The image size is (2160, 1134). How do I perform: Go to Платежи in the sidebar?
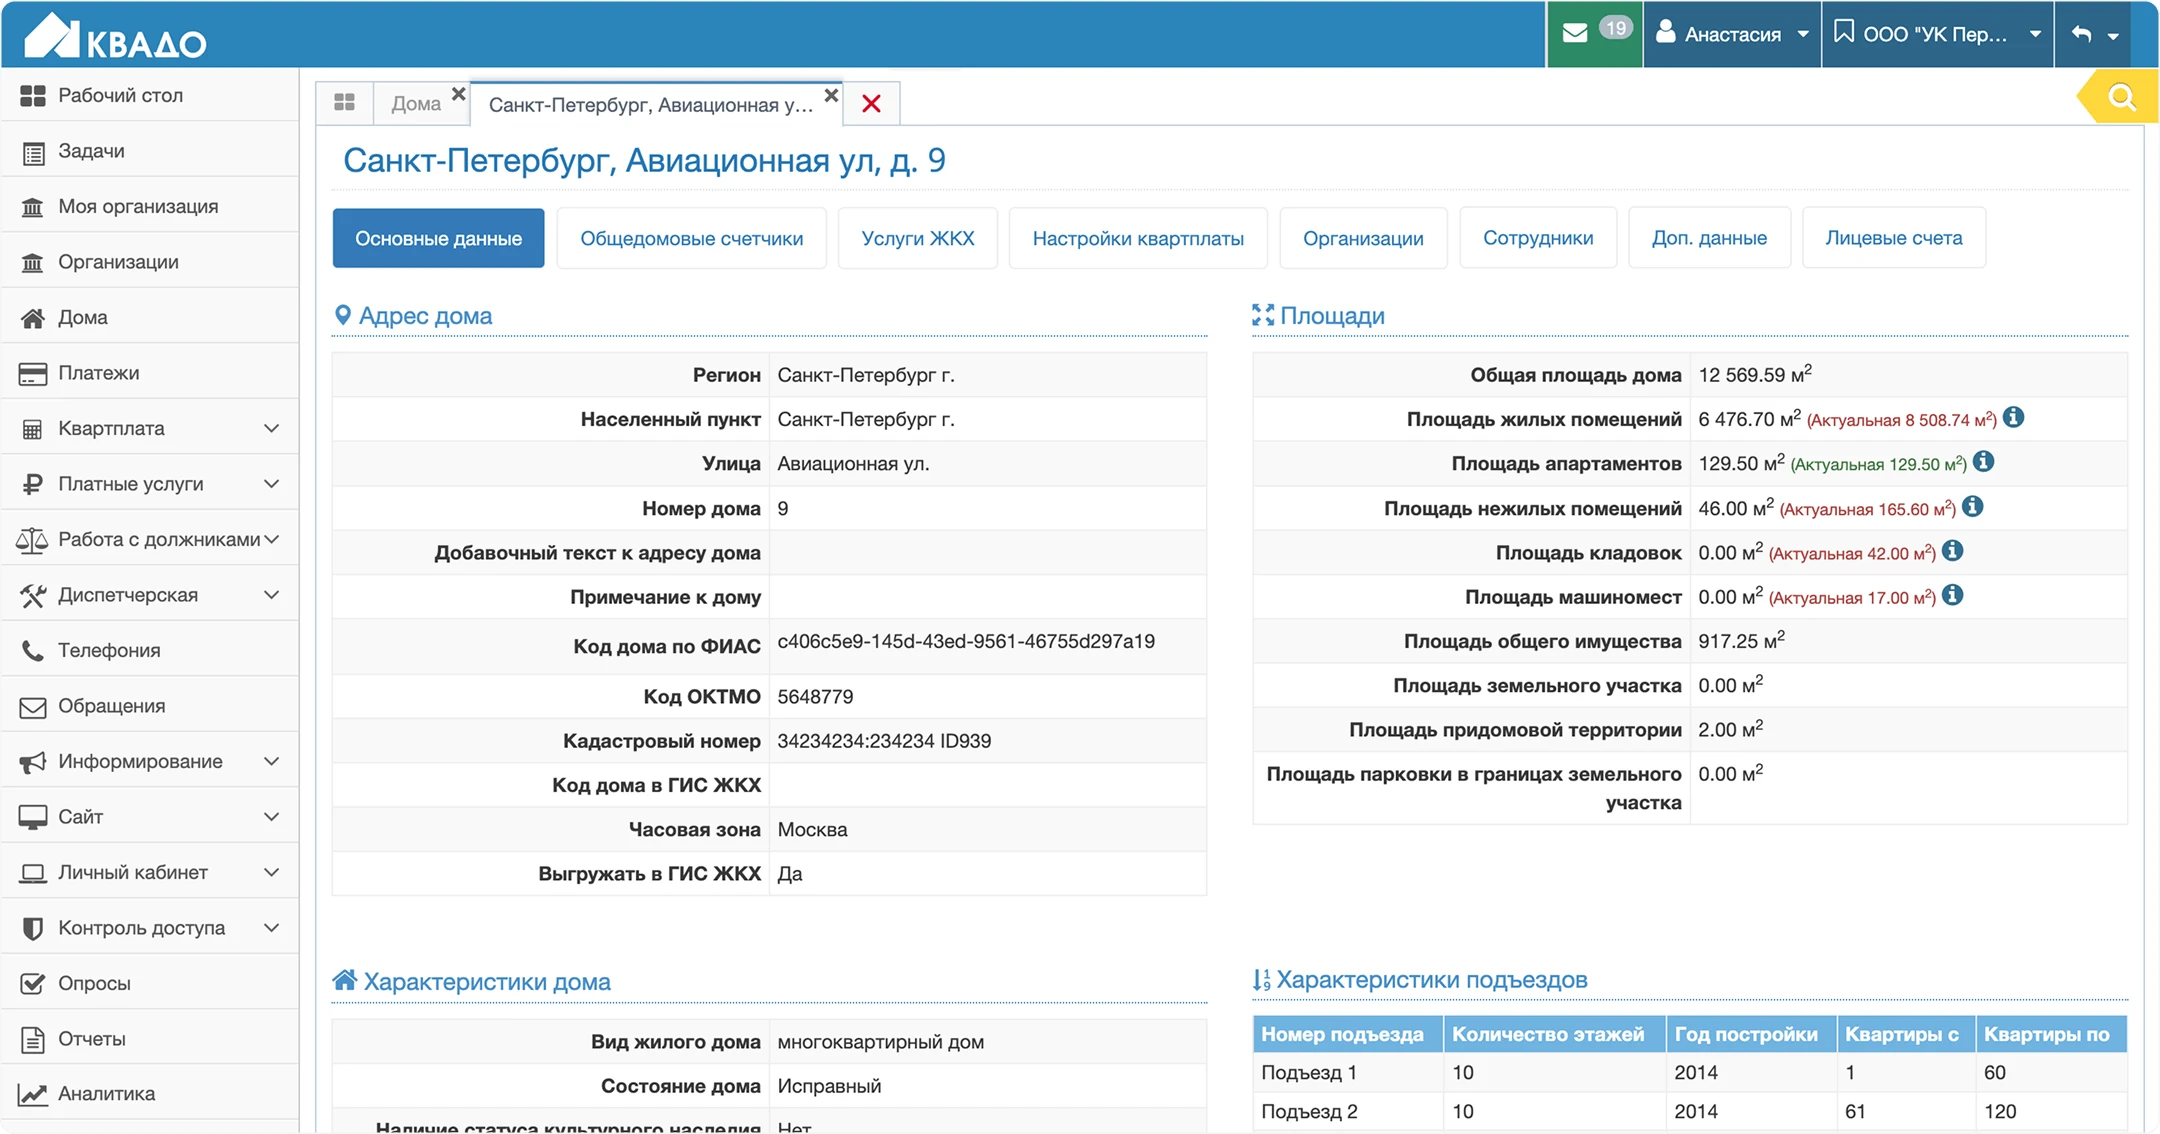click(98, 373)
